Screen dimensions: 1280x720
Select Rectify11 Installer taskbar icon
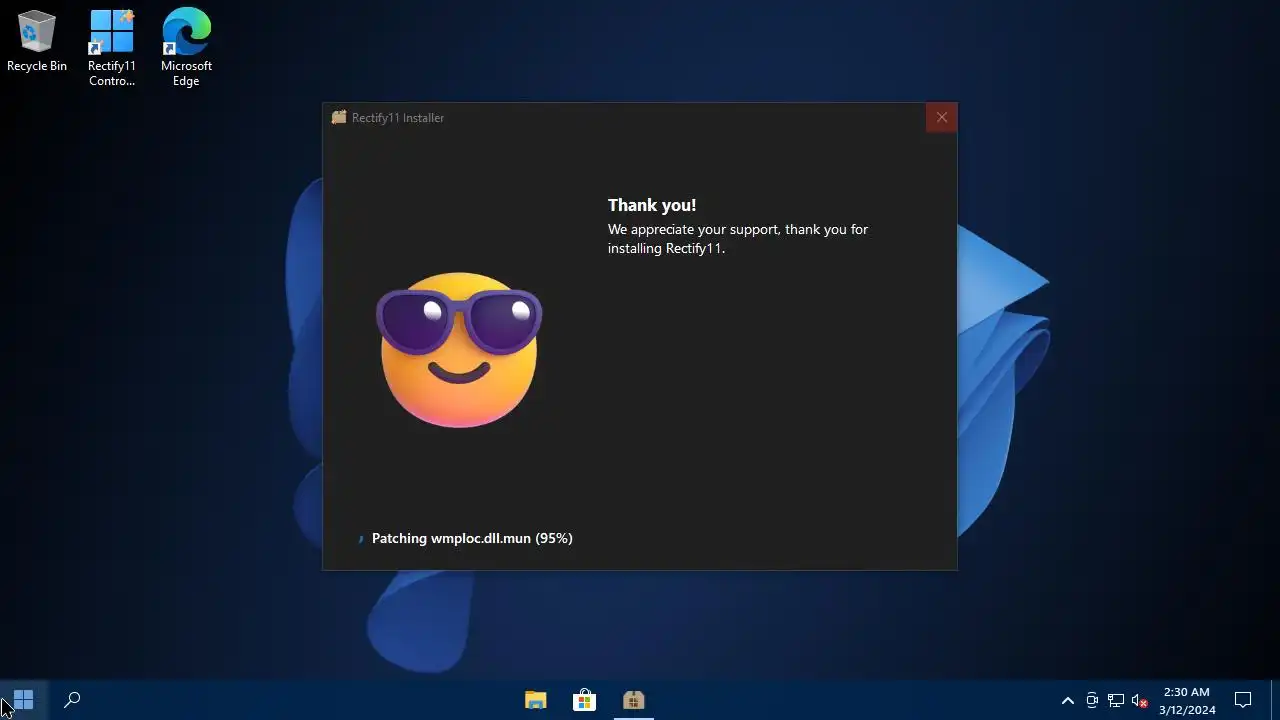[x=633, y=700]
